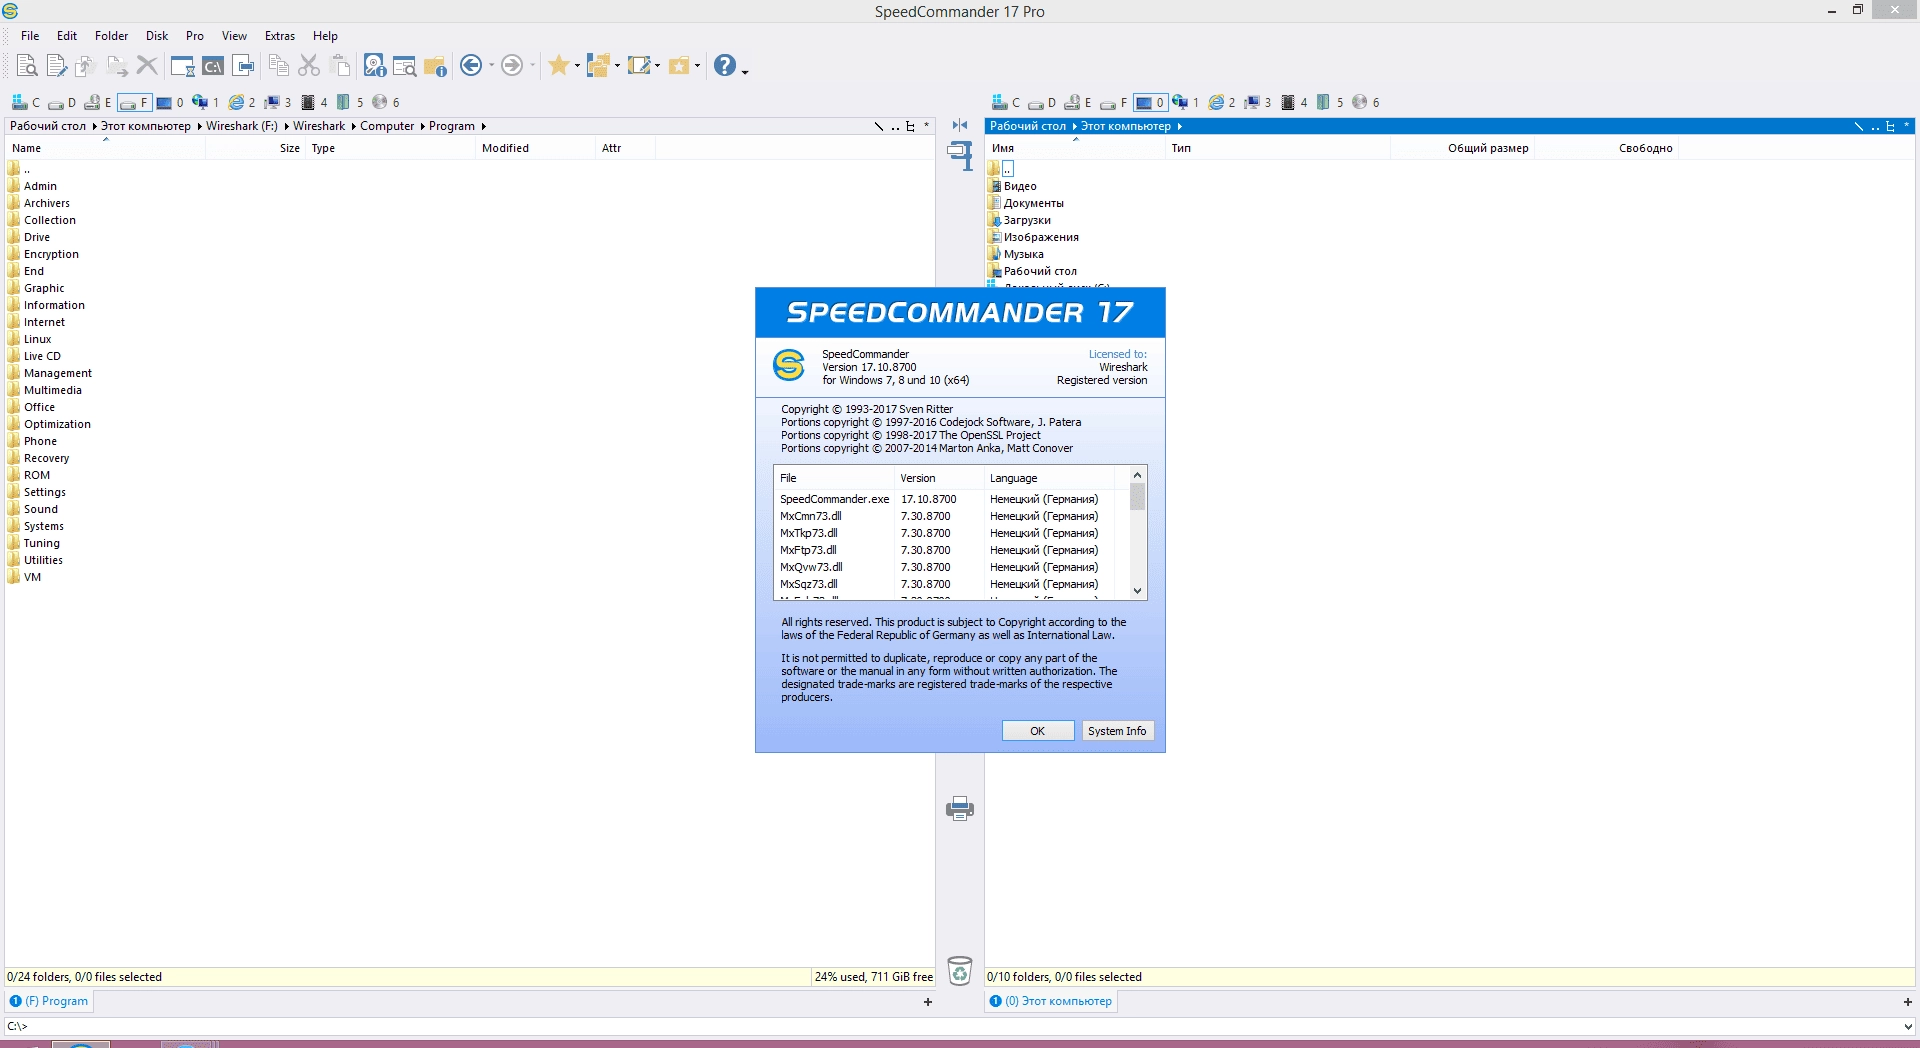
Task: Click the paint roller icon in the middle strip
Action: click(x=960, y=155)
